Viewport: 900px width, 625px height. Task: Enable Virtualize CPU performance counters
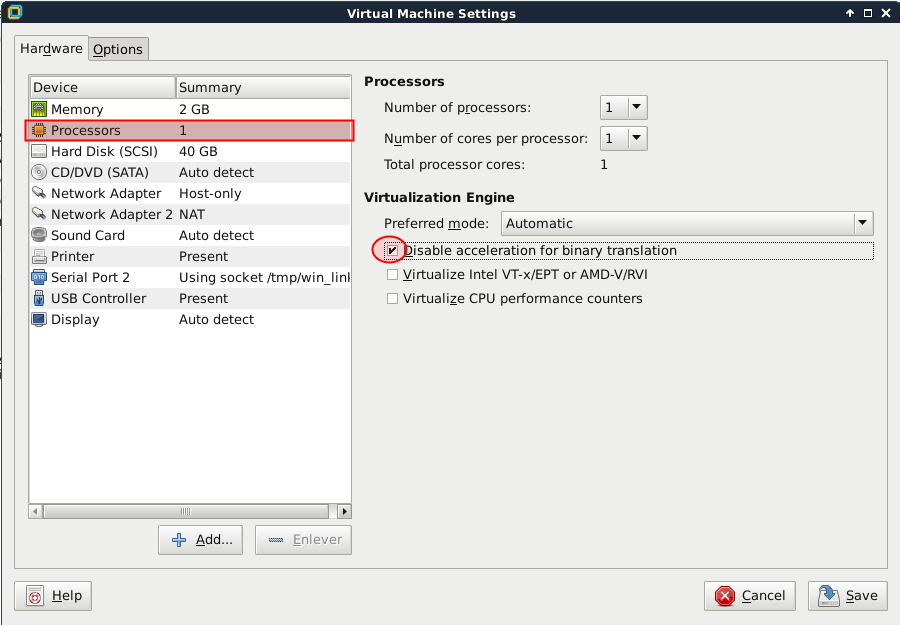click(x=393, y=298)
